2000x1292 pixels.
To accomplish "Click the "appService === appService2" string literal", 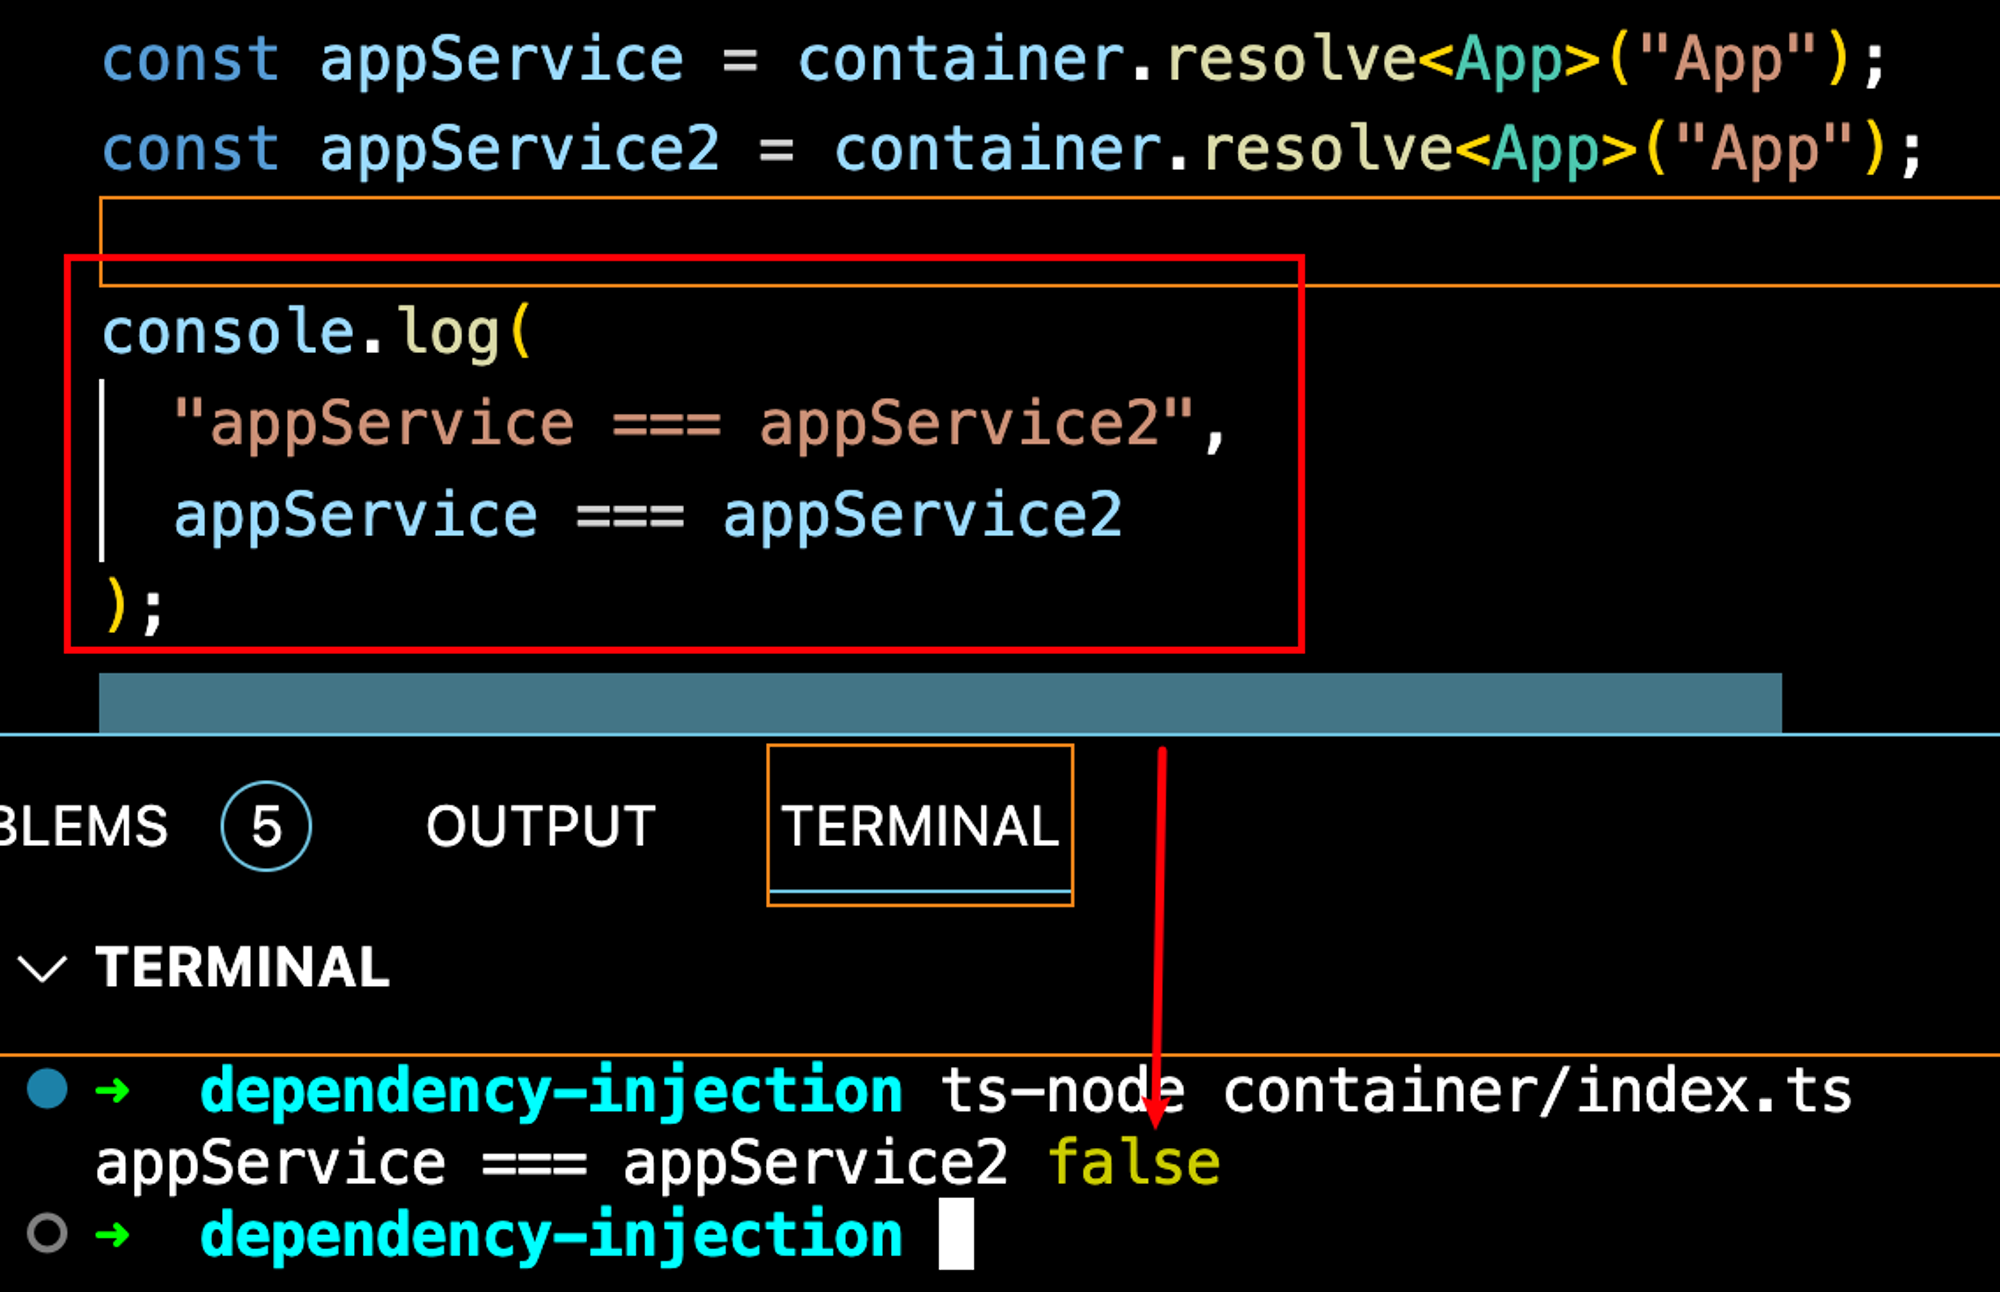I will pyautogui.click(x=684, y=423).
